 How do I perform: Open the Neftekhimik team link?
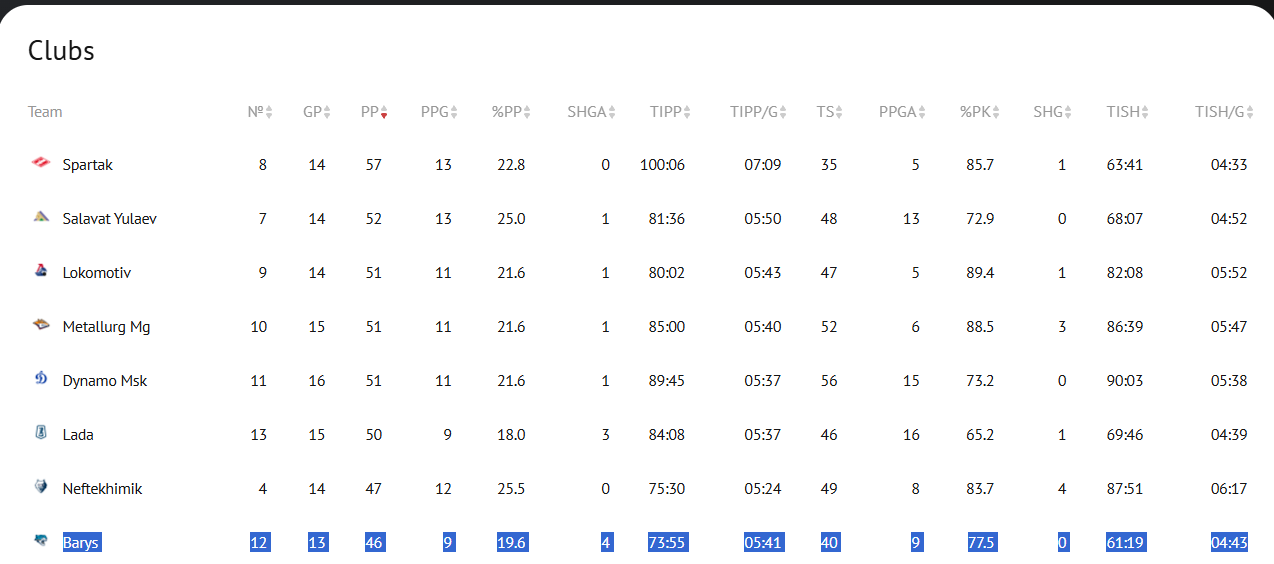click(x=102, y=489)
